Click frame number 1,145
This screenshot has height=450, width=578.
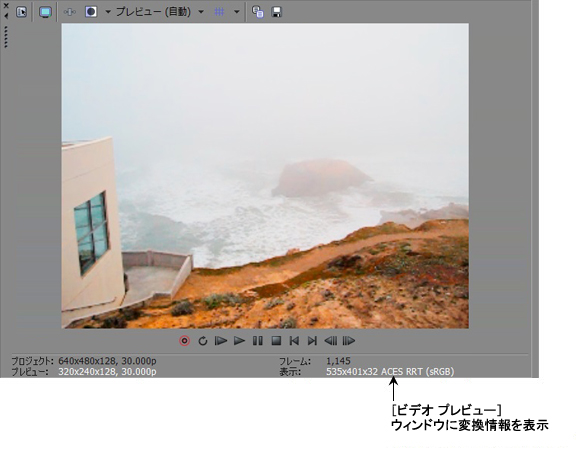(x=338, y=361)
